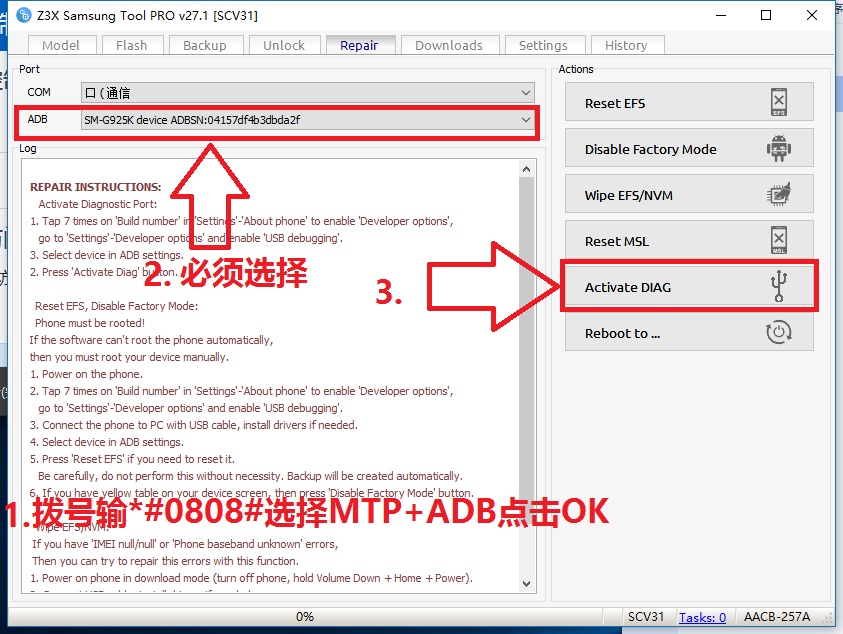
Task: Click the SCV31 status bar entry
Action: coord(646,617)
